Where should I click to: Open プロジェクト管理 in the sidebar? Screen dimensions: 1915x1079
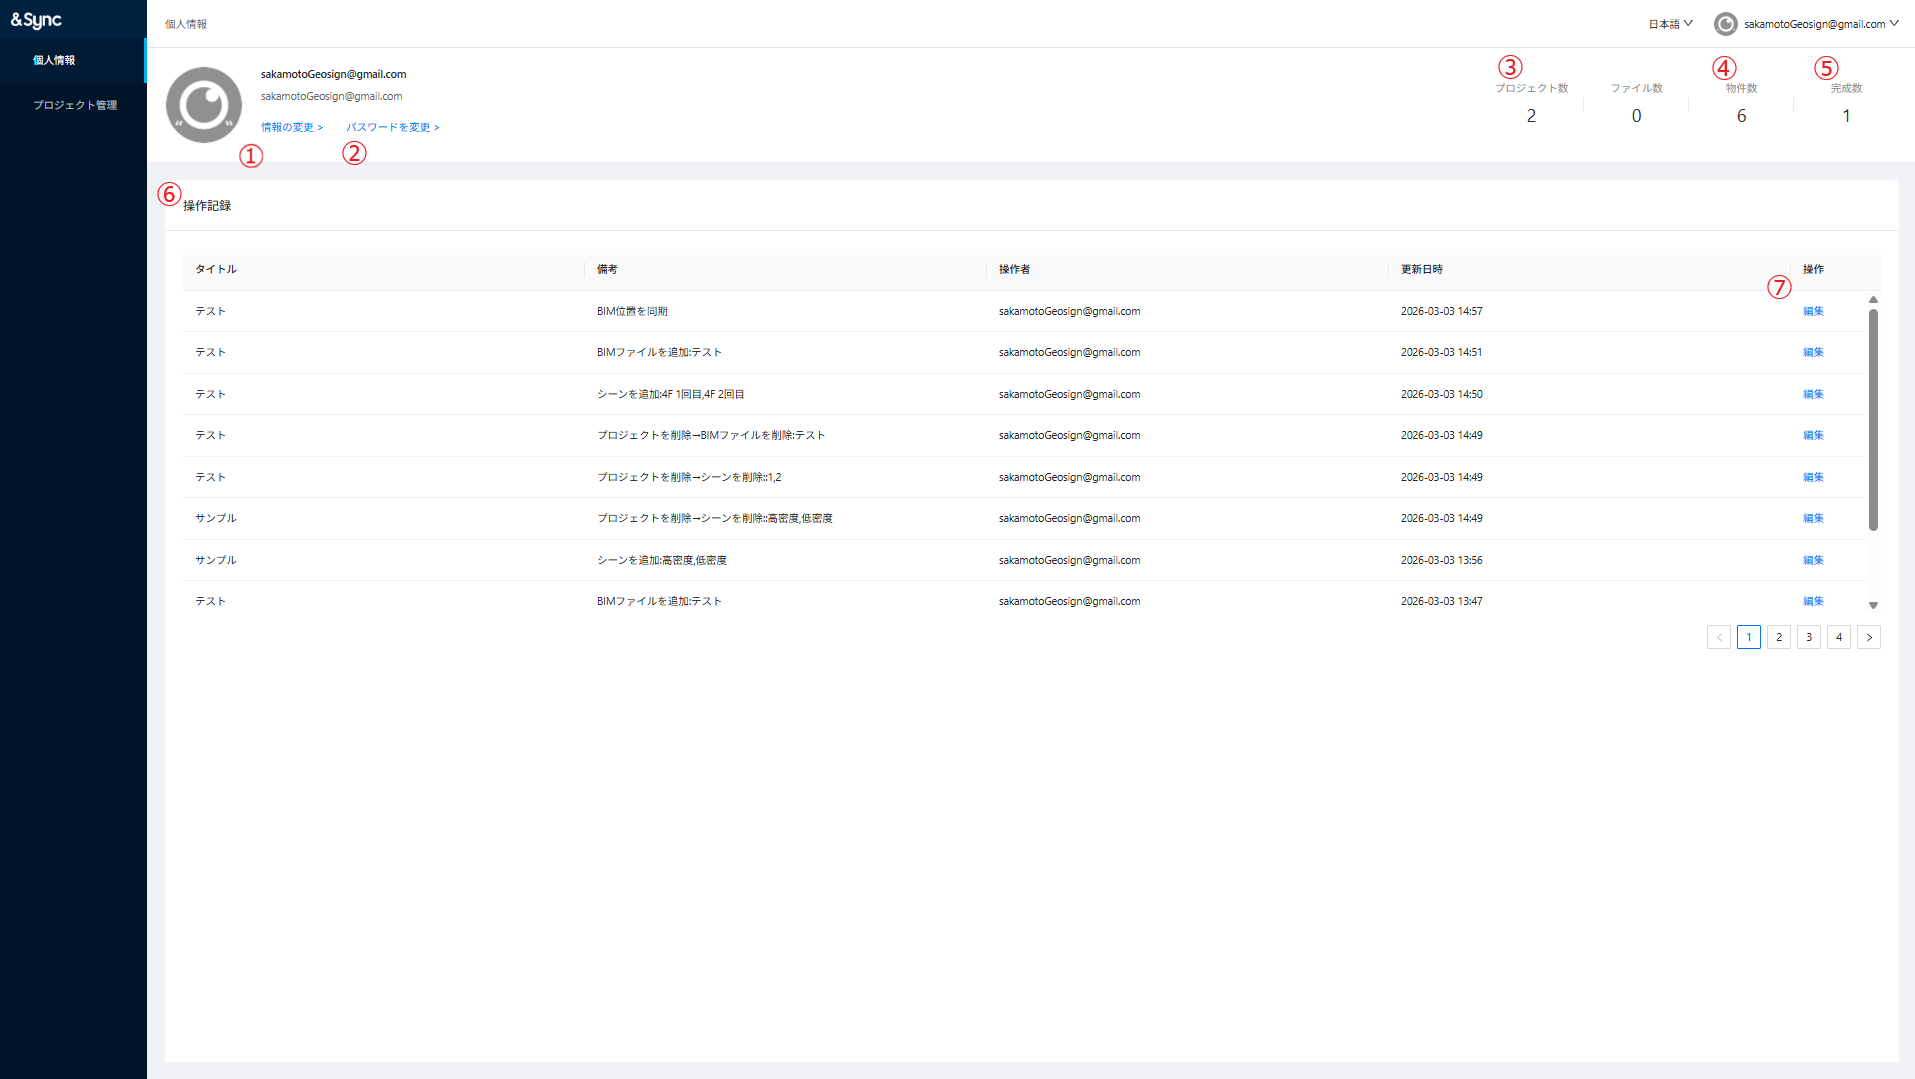75,105
